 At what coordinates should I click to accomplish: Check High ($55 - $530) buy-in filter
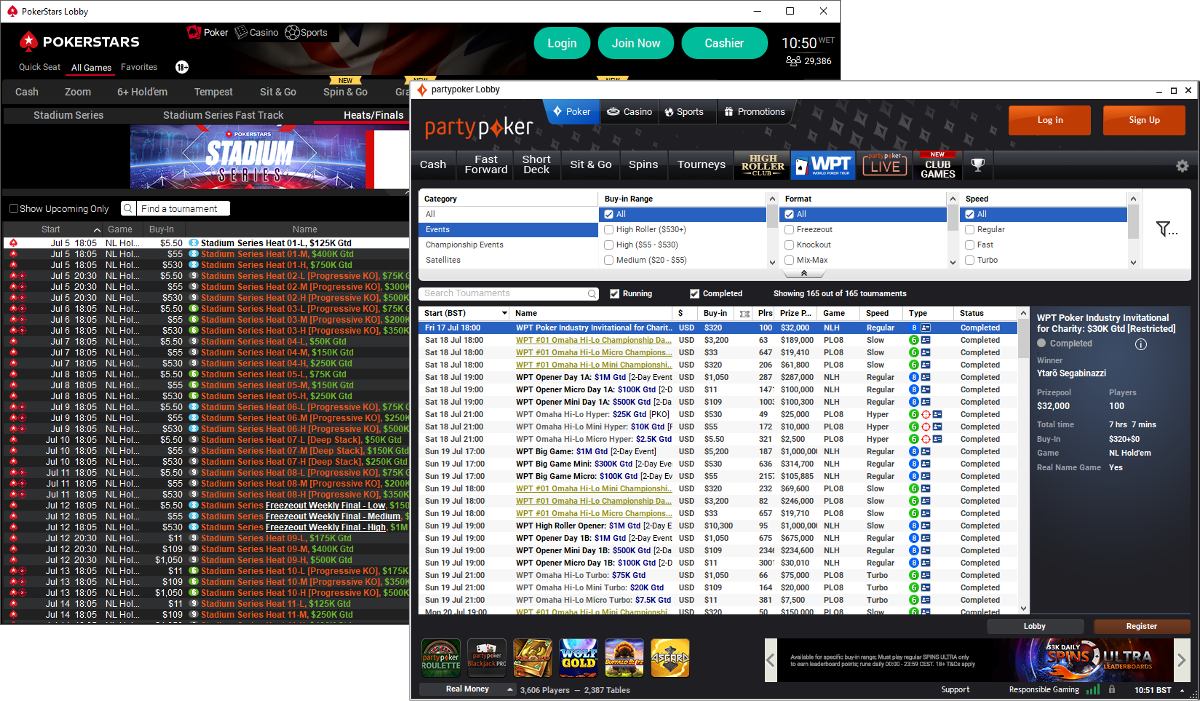coord(607,244)
